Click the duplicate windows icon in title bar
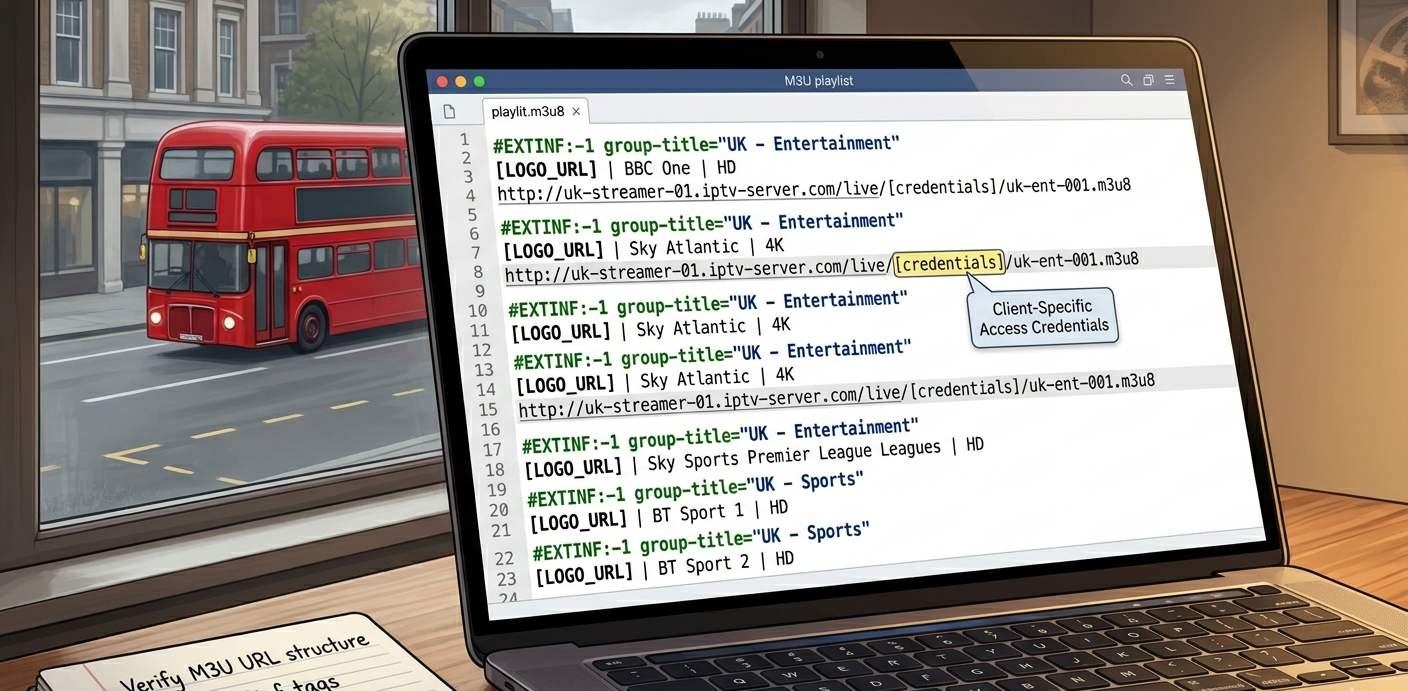 [1148, 80]
